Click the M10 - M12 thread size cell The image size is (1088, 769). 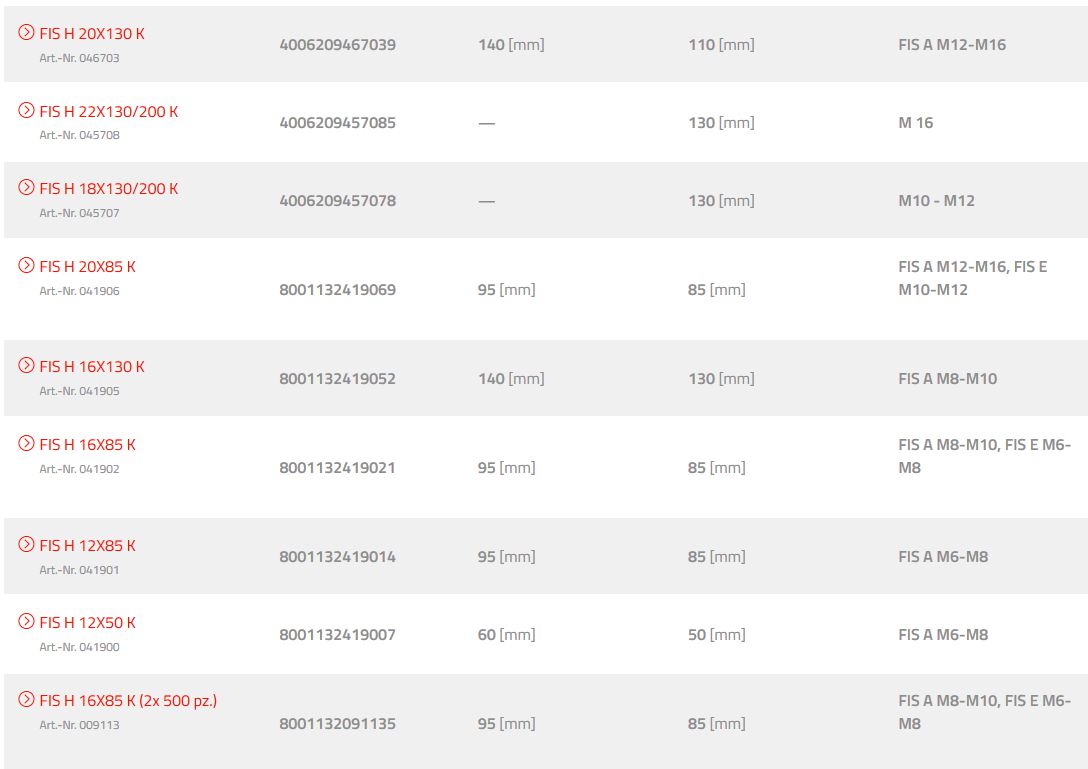(x=936, y=201)
